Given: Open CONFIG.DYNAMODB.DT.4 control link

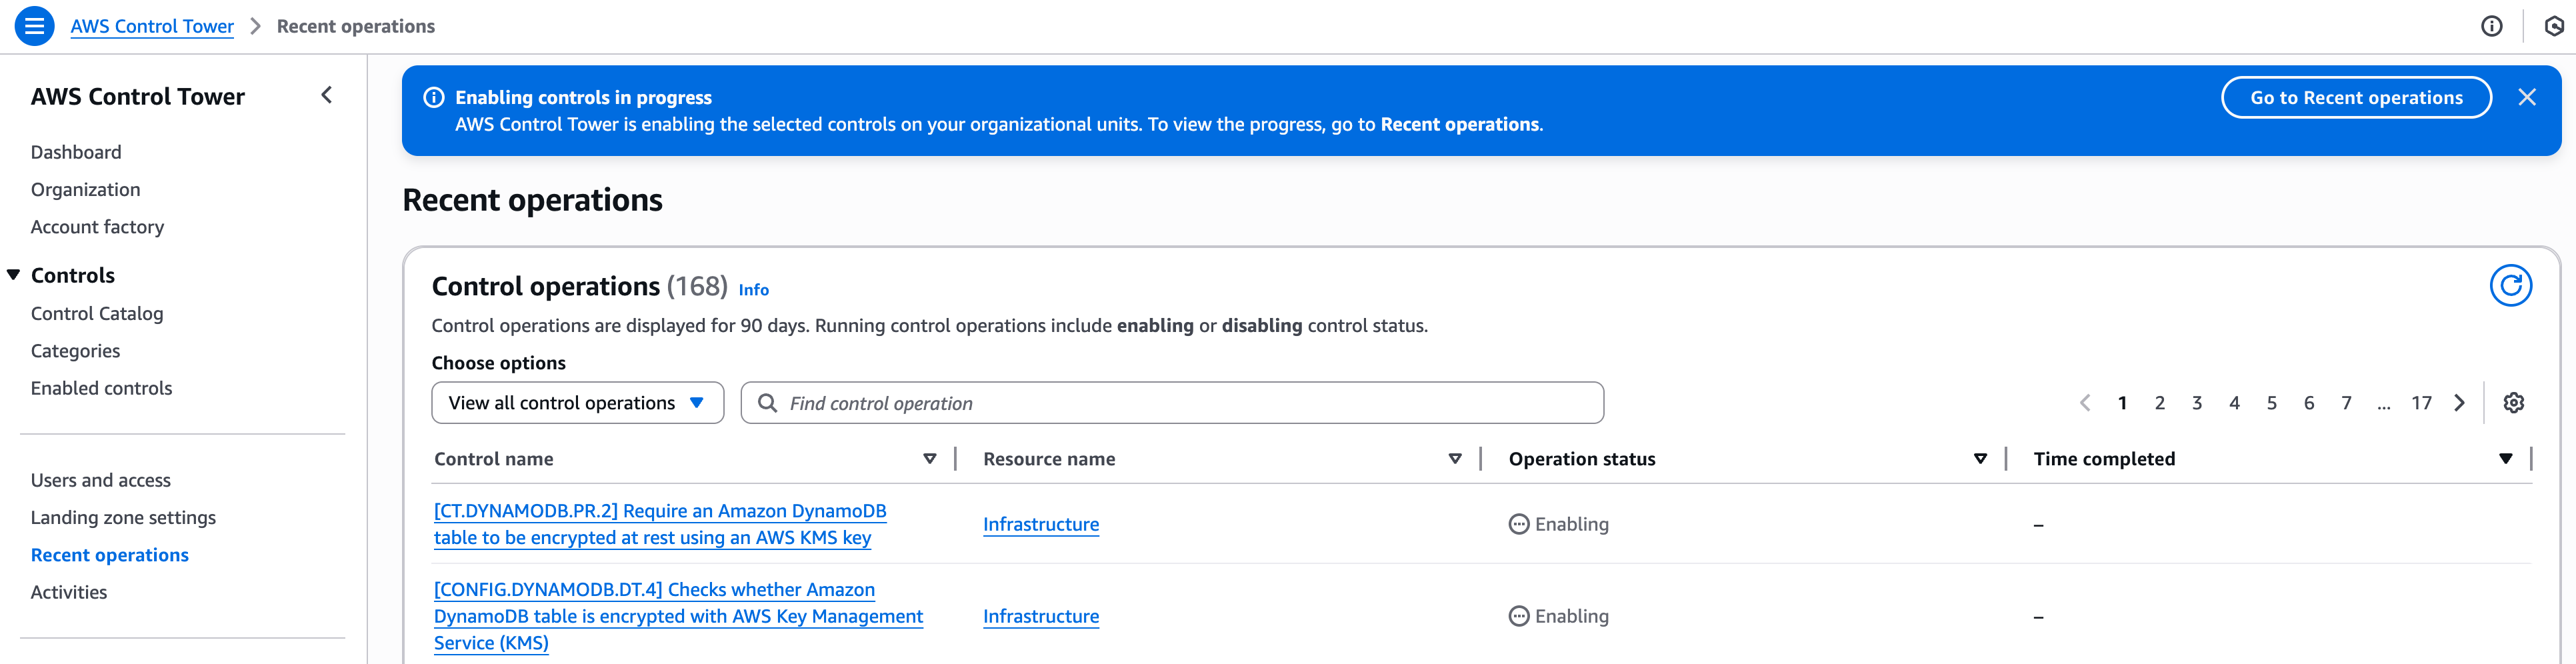Looking at the screenshot, I should pos(678,616).
